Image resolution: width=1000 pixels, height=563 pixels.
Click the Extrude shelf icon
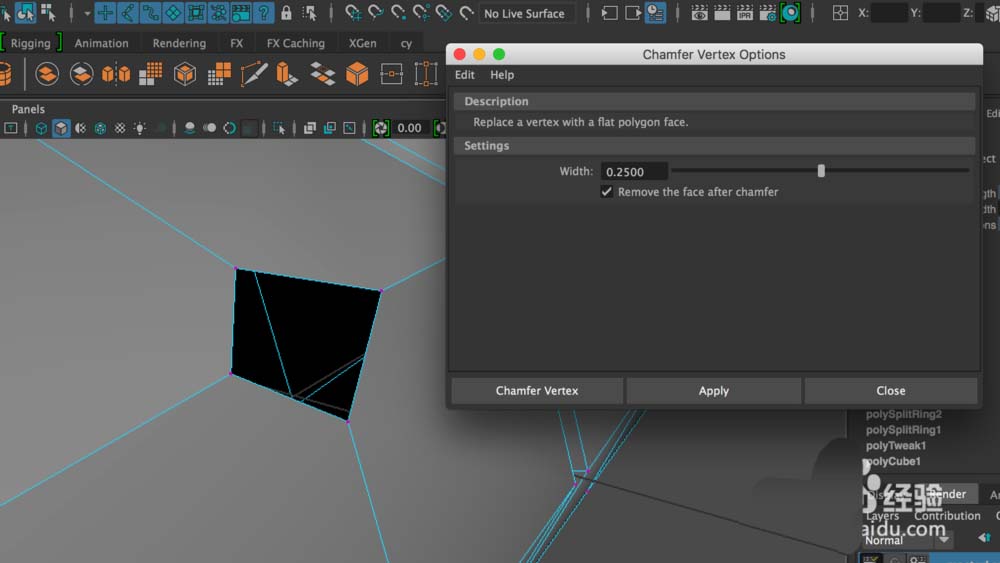pyautogui.click(x=287, y=74)
